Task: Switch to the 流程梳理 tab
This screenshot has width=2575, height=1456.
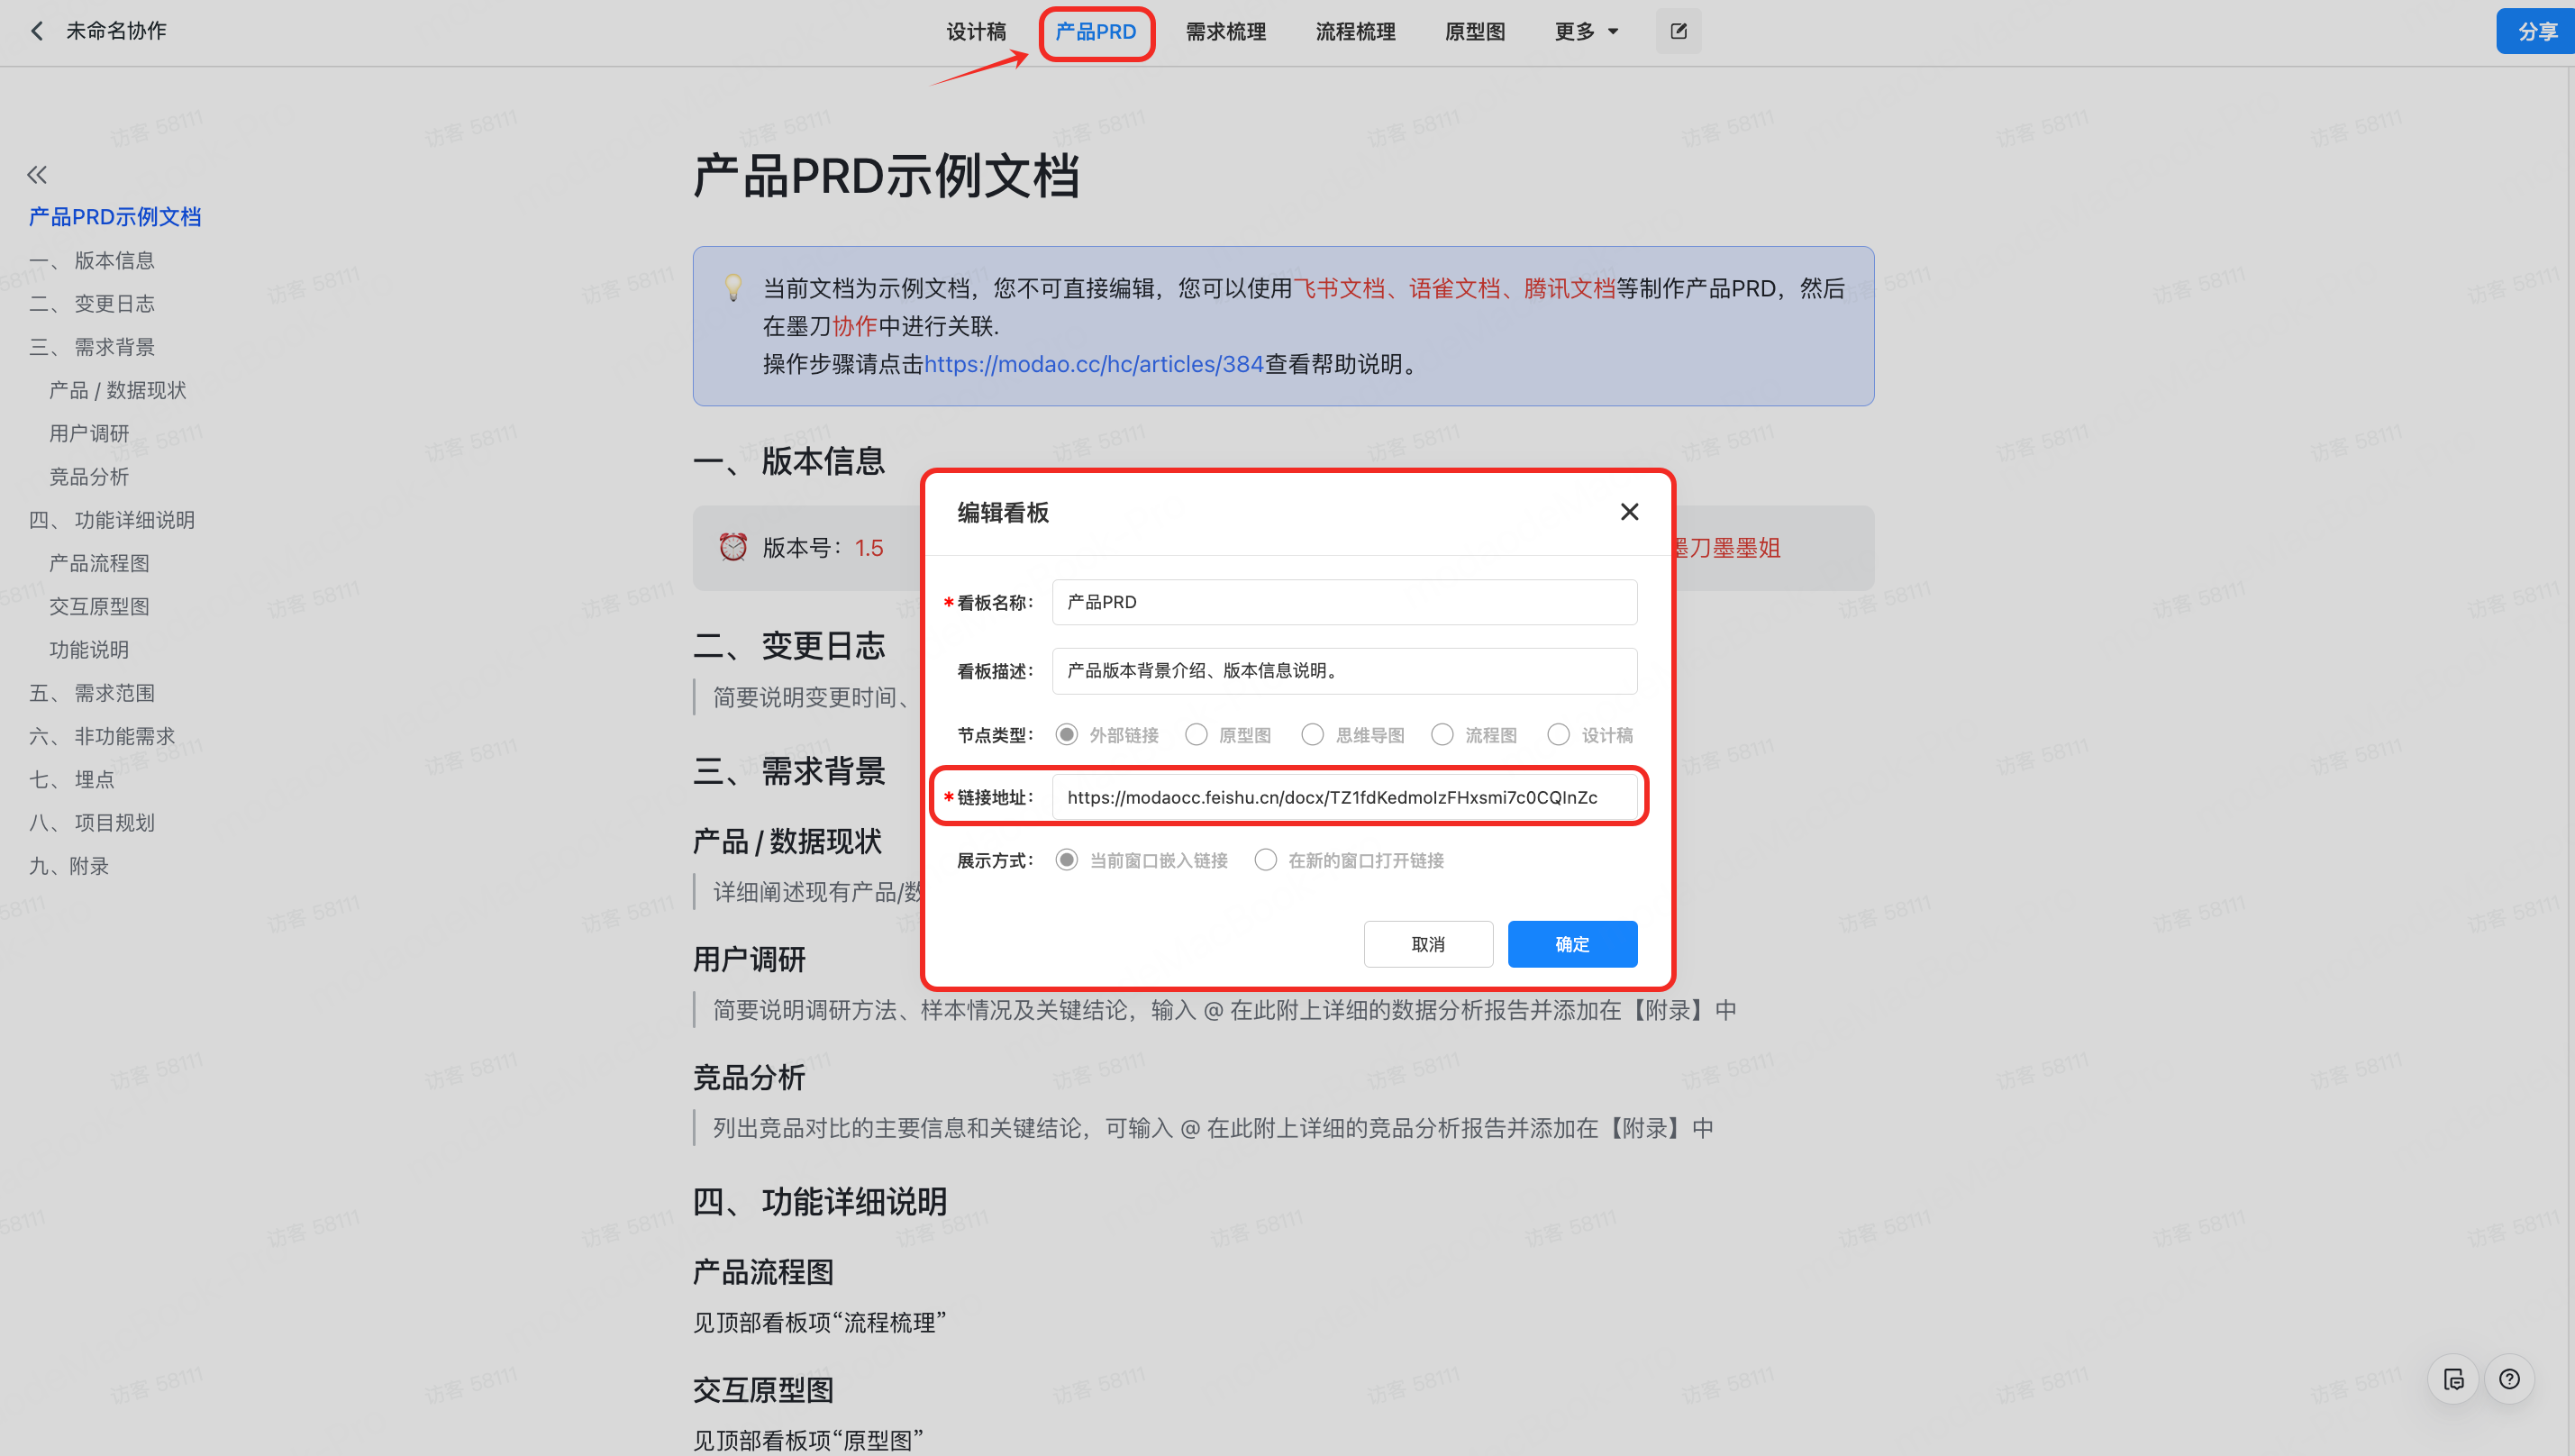Action: point(1355,32)
